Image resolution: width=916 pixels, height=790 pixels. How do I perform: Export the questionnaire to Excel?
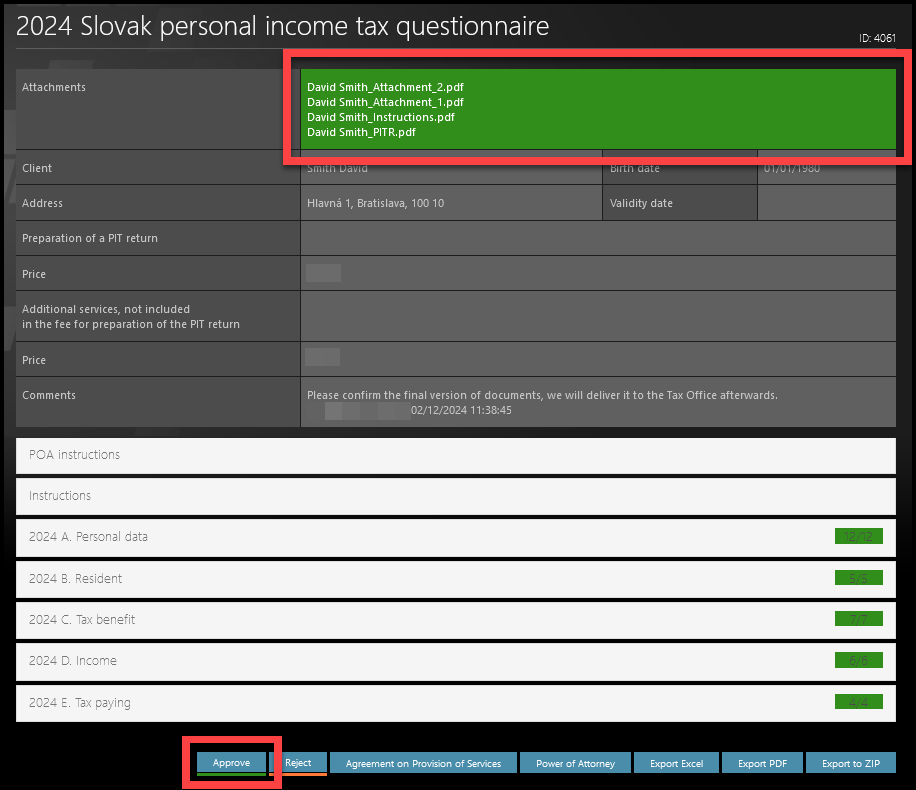[x=676, y=763]
